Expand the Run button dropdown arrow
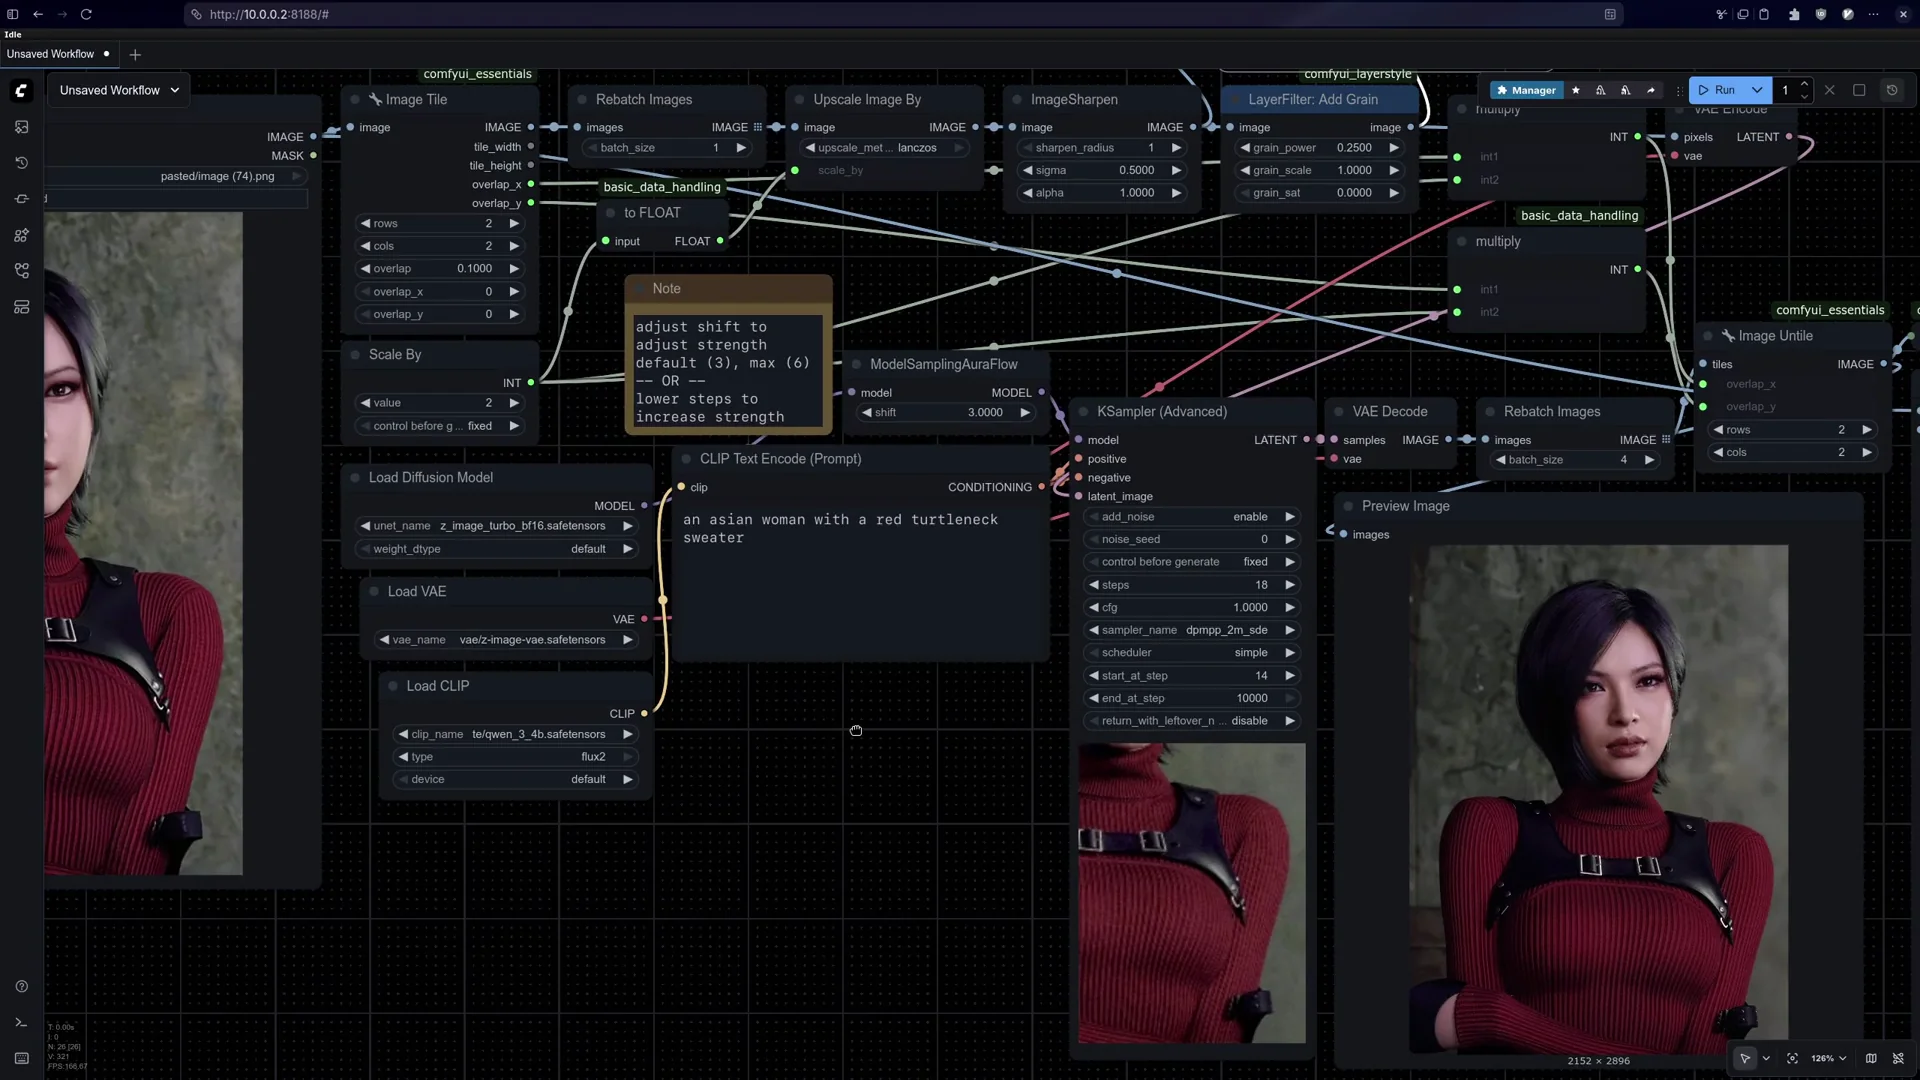The height and width of the screenshot is (1080, 1920). tap(1757, 90)
